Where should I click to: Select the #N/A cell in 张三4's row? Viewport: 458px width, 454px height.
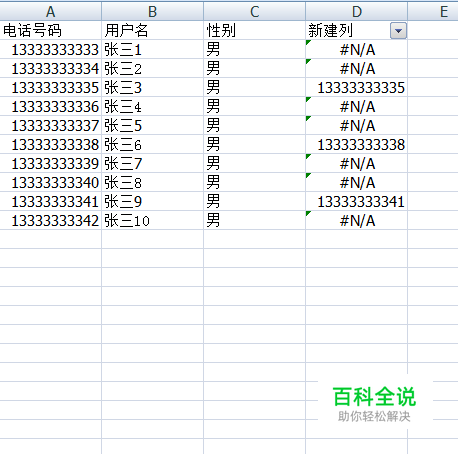point(357,107)
